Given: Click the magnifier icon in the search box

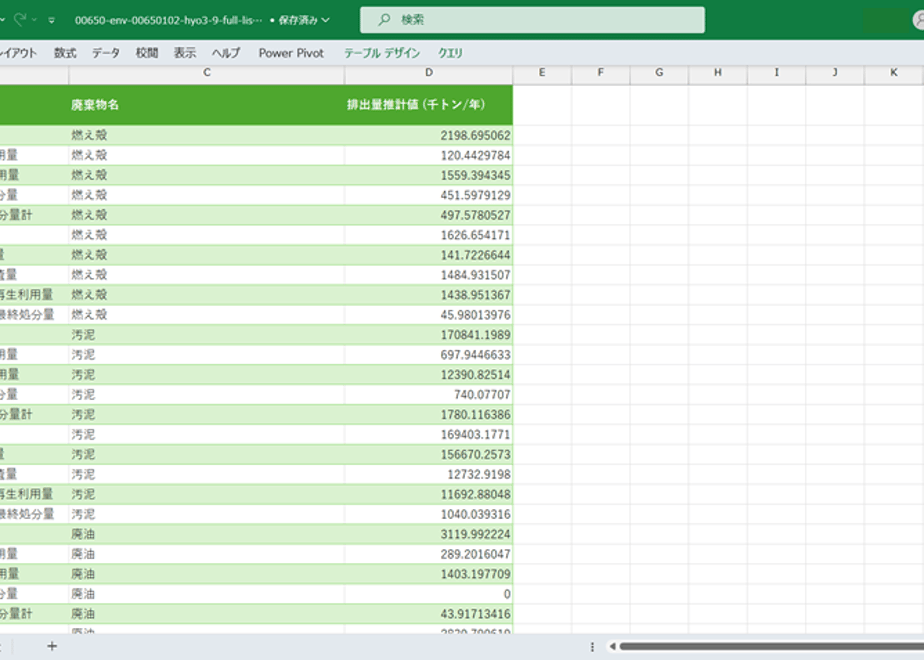Looking at the screenshot, I should point(384,20).
